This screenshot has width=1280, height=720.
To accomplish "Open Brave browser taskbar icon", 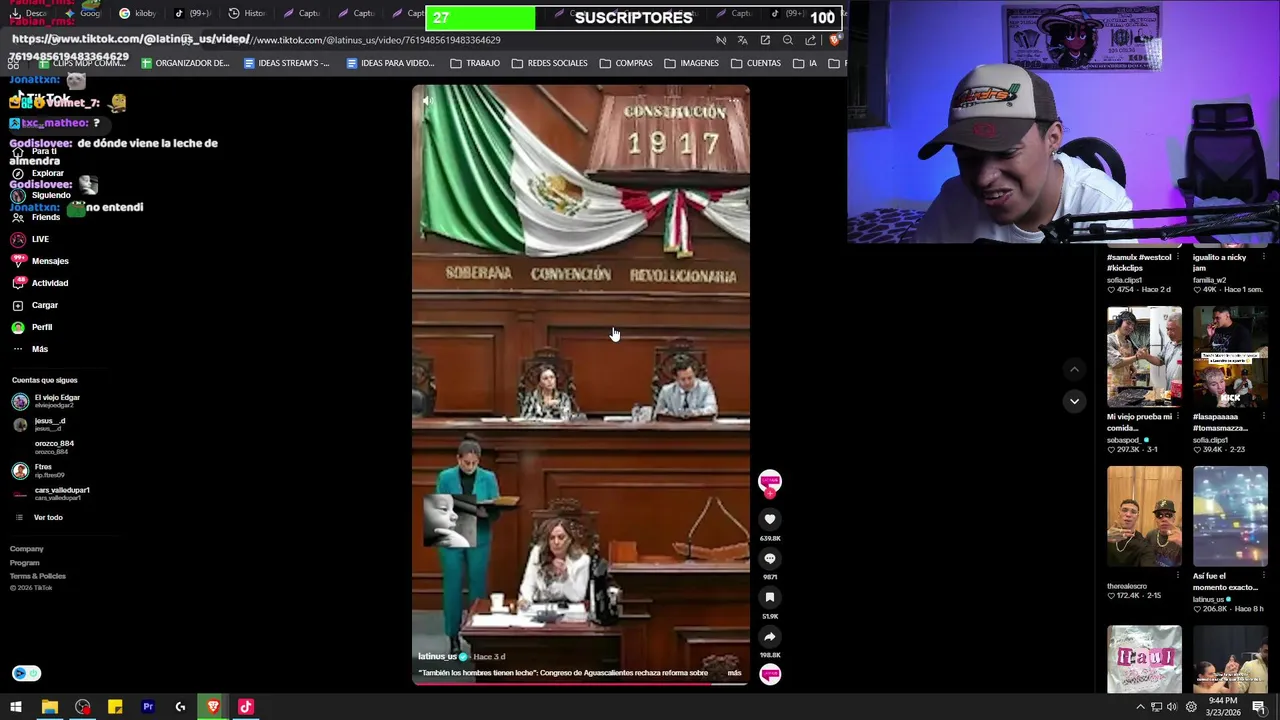I will tap(213, 707).
